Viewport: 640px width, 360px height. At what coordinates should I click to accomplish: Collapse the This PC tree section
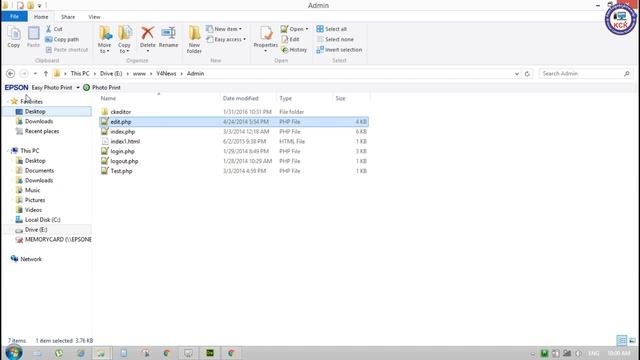coord(8,151)
